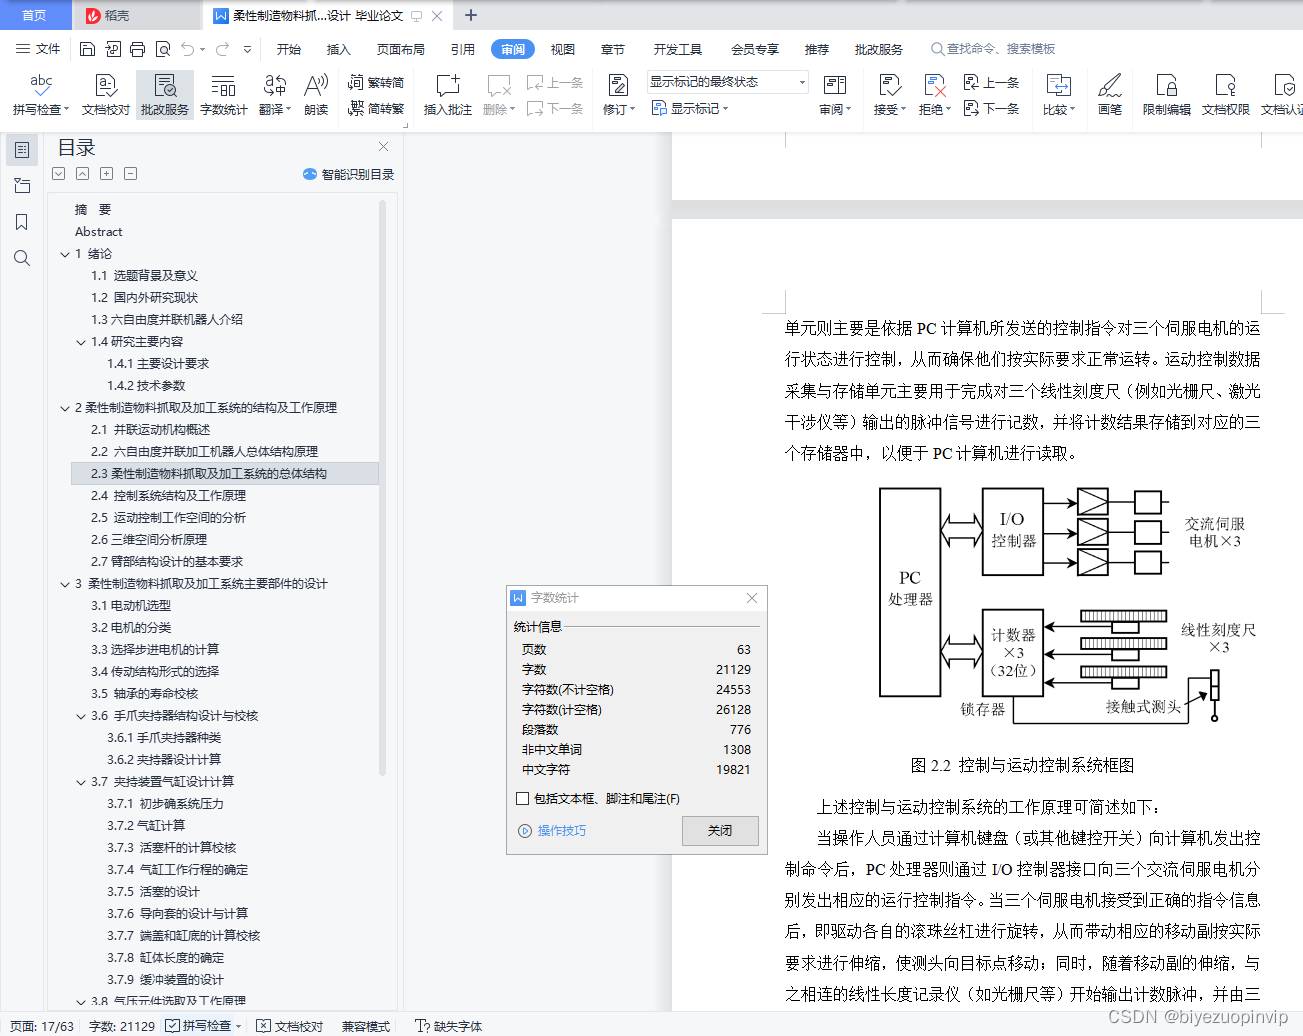Select the 画笔 pen tool
The height and width of the screenshot is (1036, 1303).
pos(1110,95)
